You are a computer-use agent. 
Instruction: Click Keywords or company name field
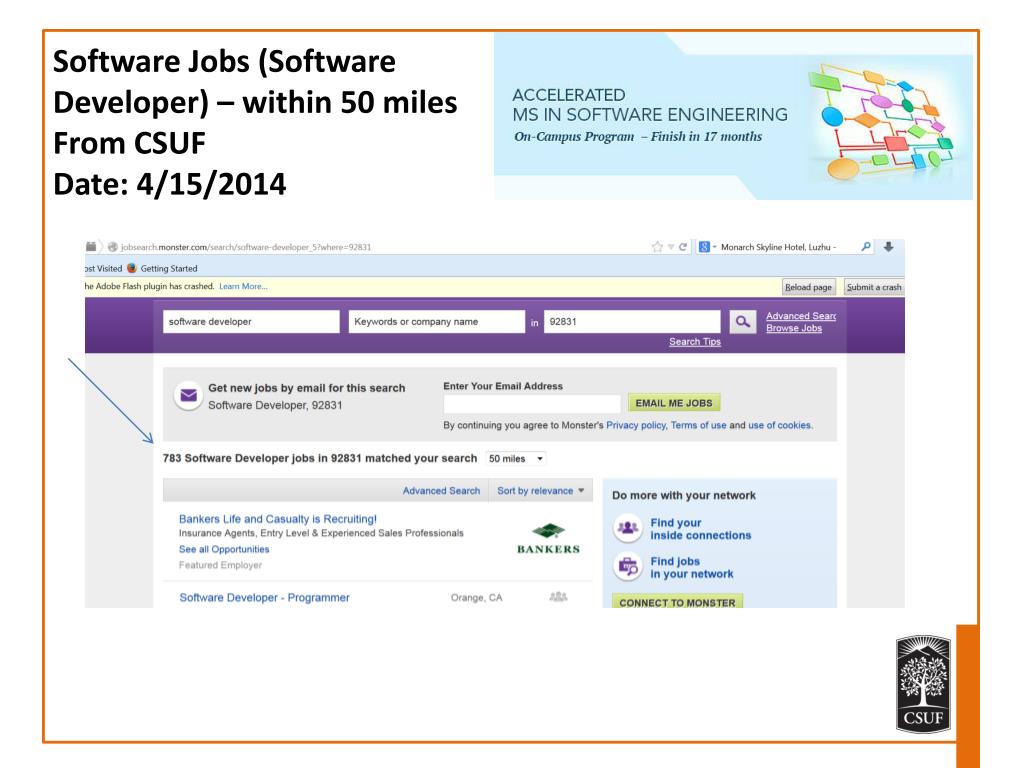437,322
